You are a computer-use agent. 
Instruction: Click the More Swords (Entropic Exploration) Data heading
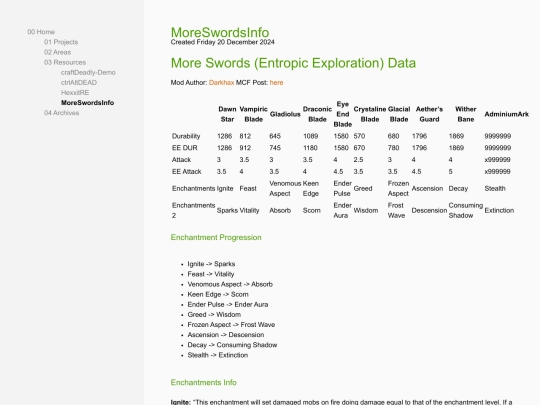(293, 63)
